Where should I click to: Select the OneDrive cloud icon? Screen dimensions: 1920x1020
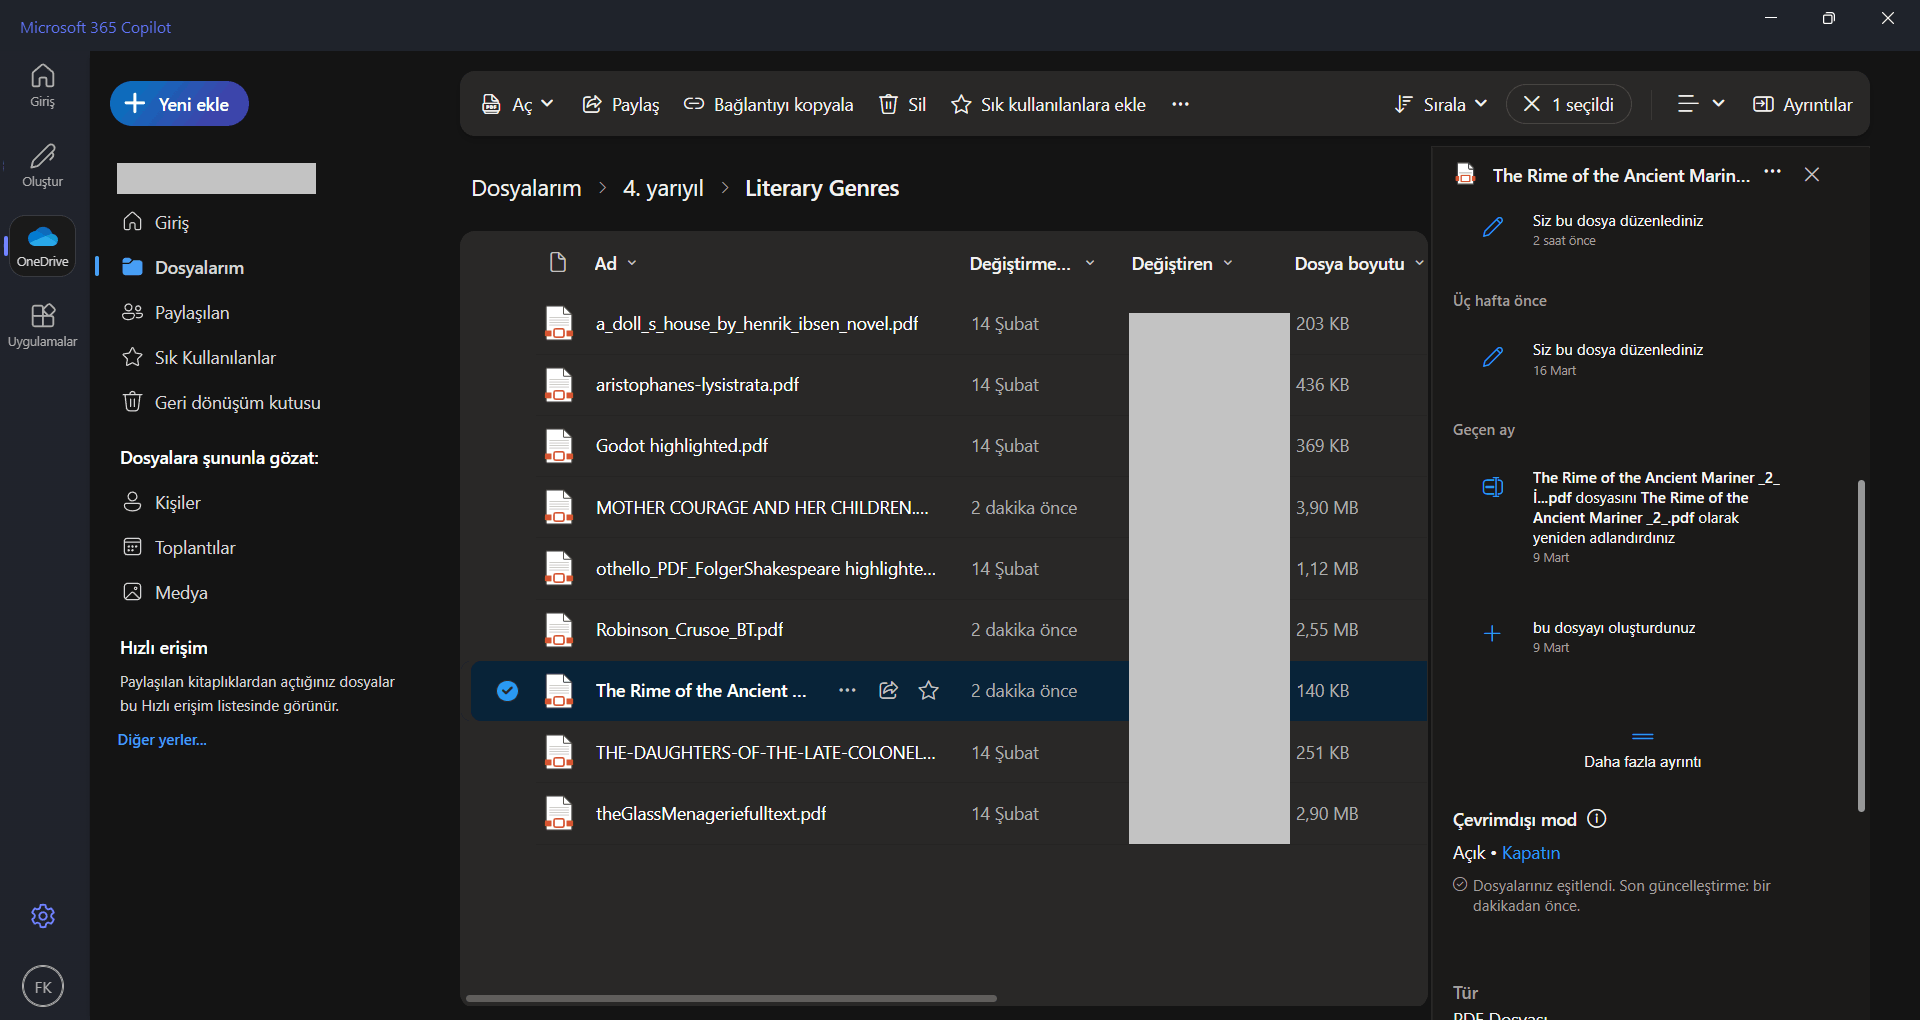click(x=42, y=245)
